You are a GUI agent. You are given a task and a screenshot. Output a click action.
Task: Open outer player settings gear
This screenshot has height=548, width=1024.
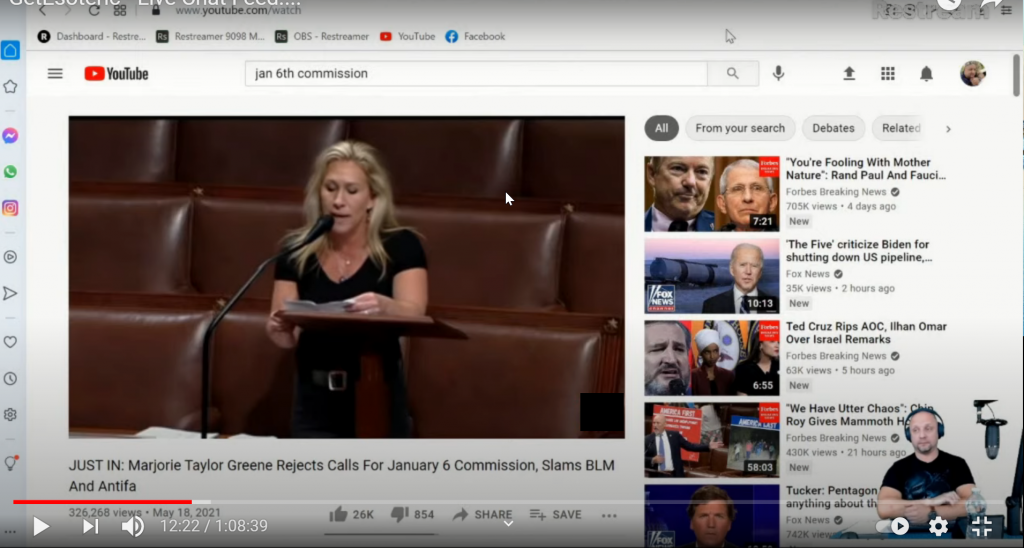938,526
